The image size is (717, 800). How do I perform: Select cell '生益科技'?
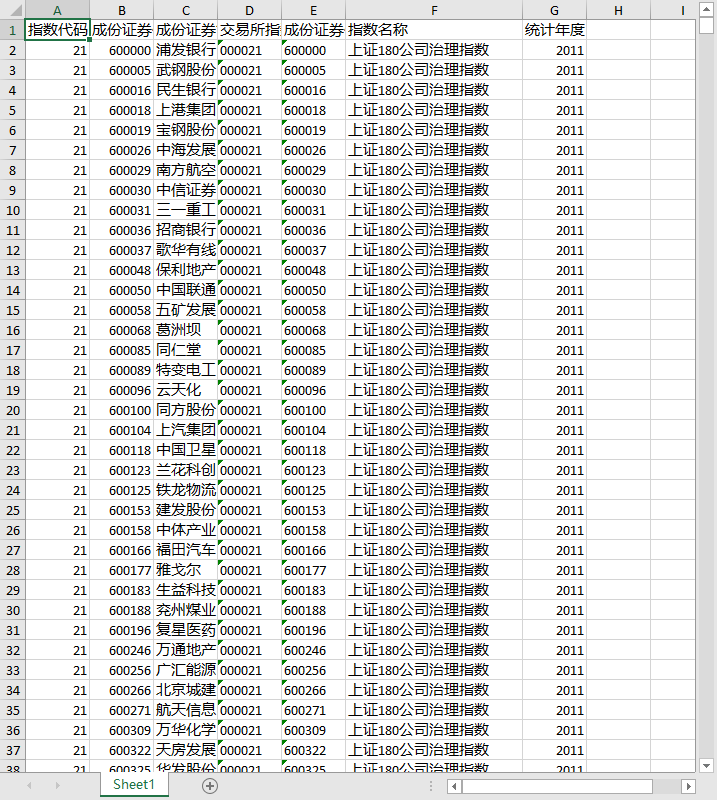tap(186, 590)
